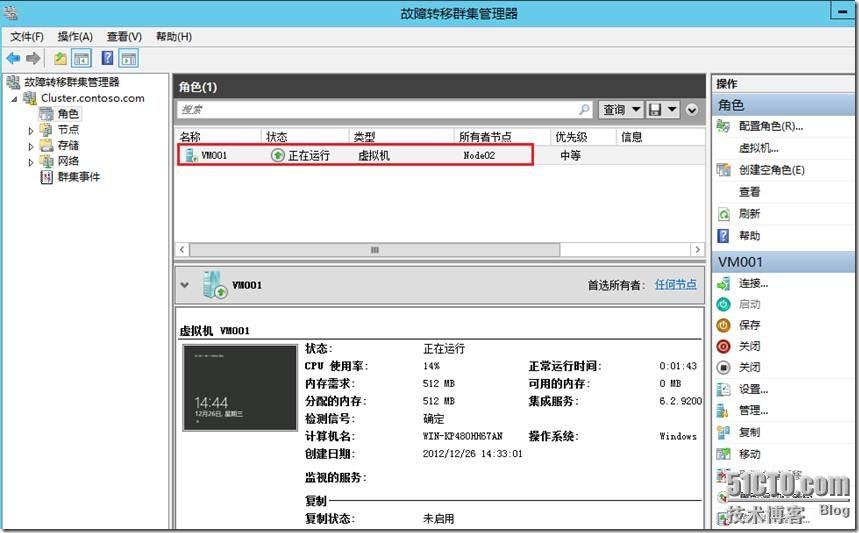Click the grey Turn Off (关闭) stop icon

click(723, 368)
